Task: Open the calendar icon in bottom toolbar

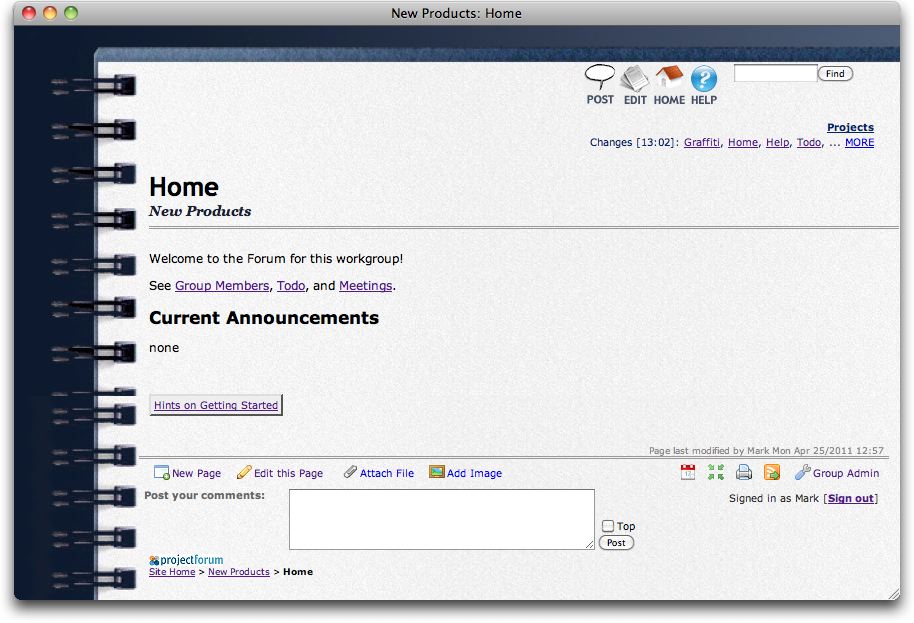Action: [688, 472]
